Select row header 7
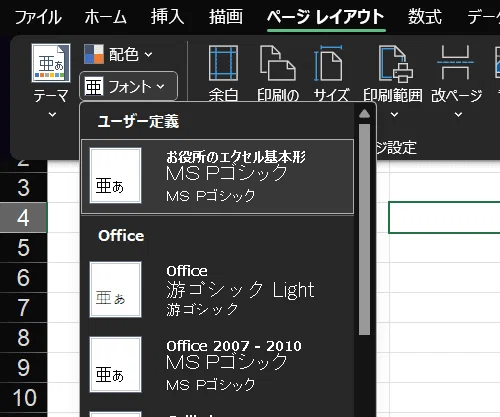 tap(23, 307)
